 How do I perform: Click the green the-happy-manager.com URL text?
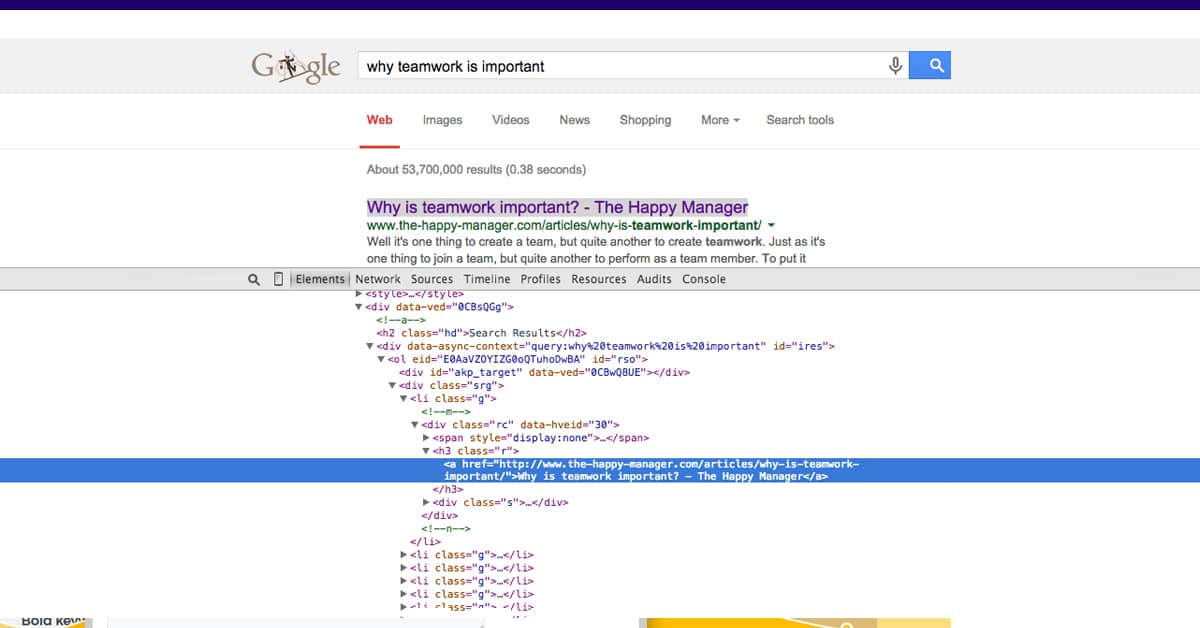pos(564,227)
